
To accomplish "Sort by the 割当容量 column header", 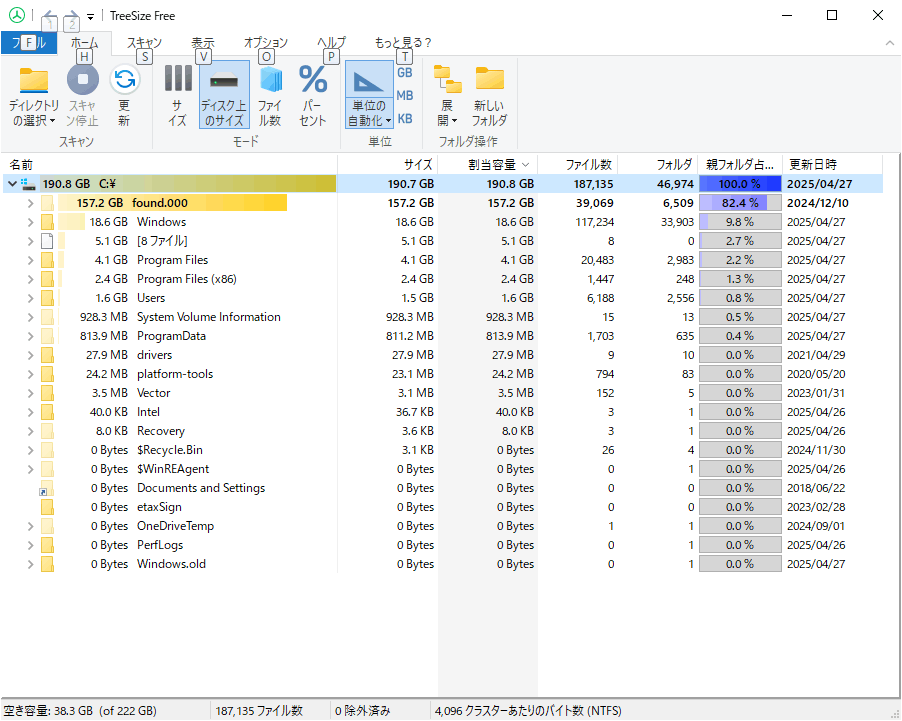I will 488,165.
